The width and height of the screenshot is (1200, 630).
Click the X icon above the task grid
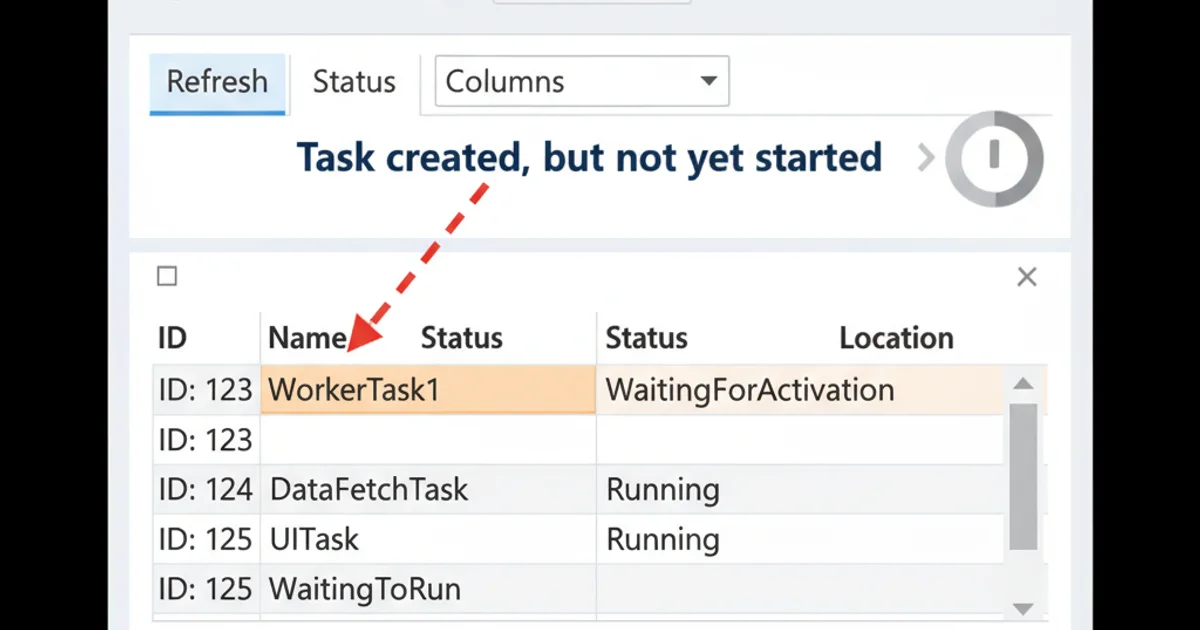(1026, 277)
